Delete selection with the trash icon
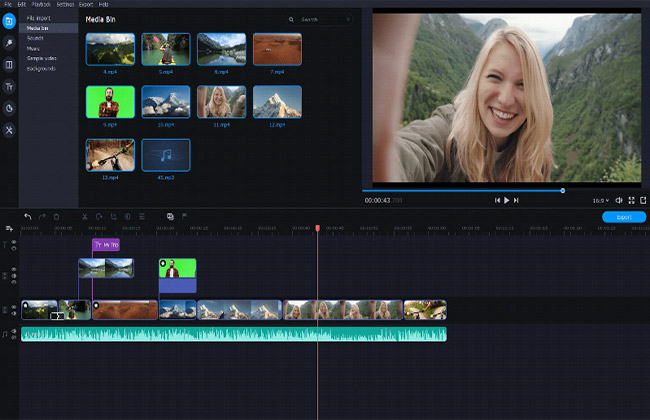This screenshot has width=650, height=420. click(x=56, y=216)
